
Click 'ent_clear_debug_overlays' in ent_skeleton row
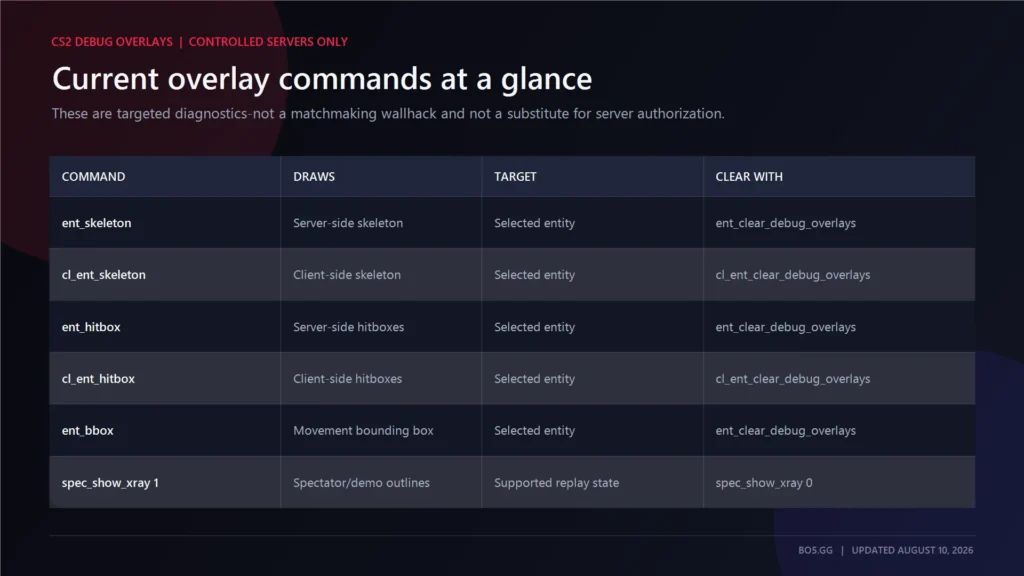pos(786,223)
